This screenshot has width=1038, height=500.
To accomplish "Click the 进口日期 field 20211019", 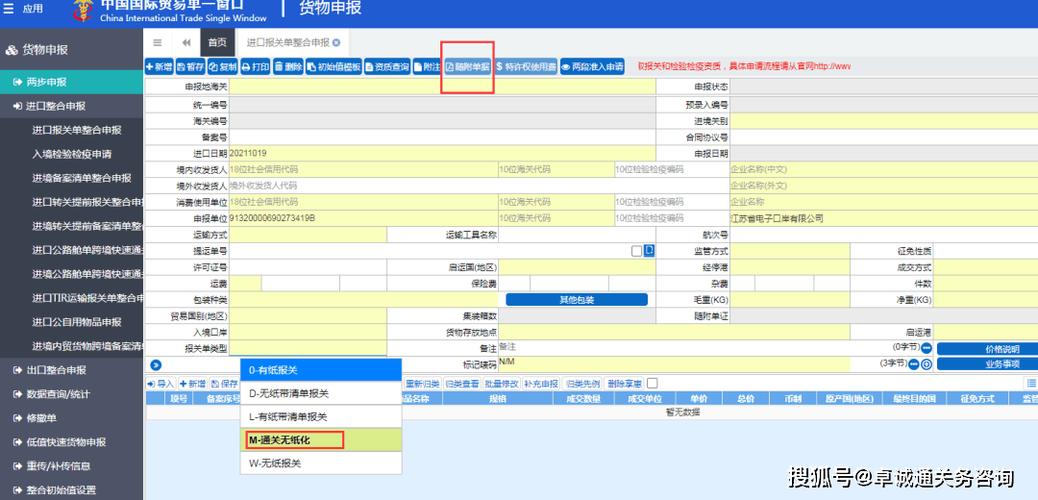I will 442,153.
